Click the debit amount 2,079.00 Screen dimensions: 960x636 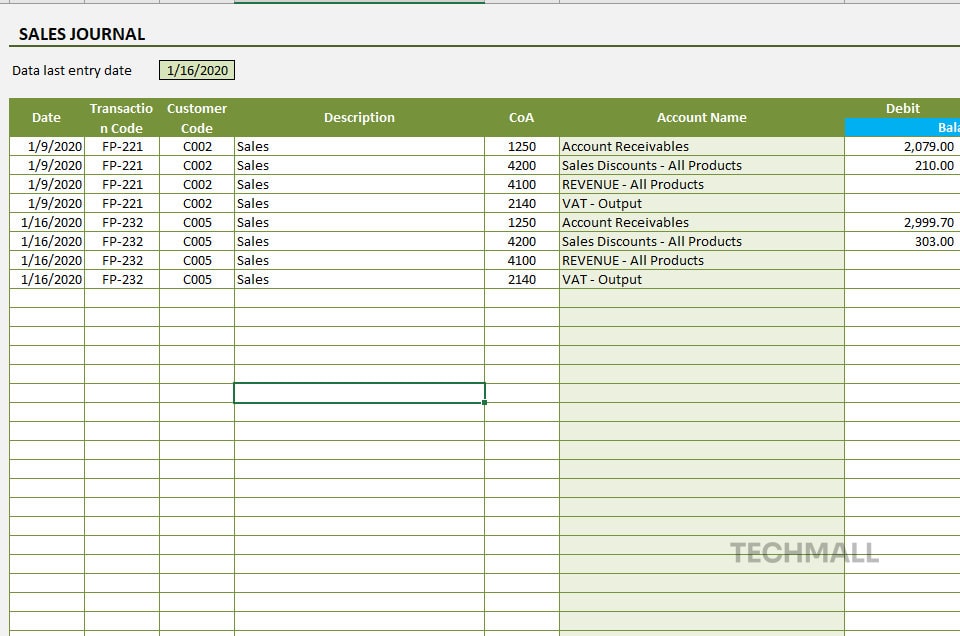(x=928, y=146)
